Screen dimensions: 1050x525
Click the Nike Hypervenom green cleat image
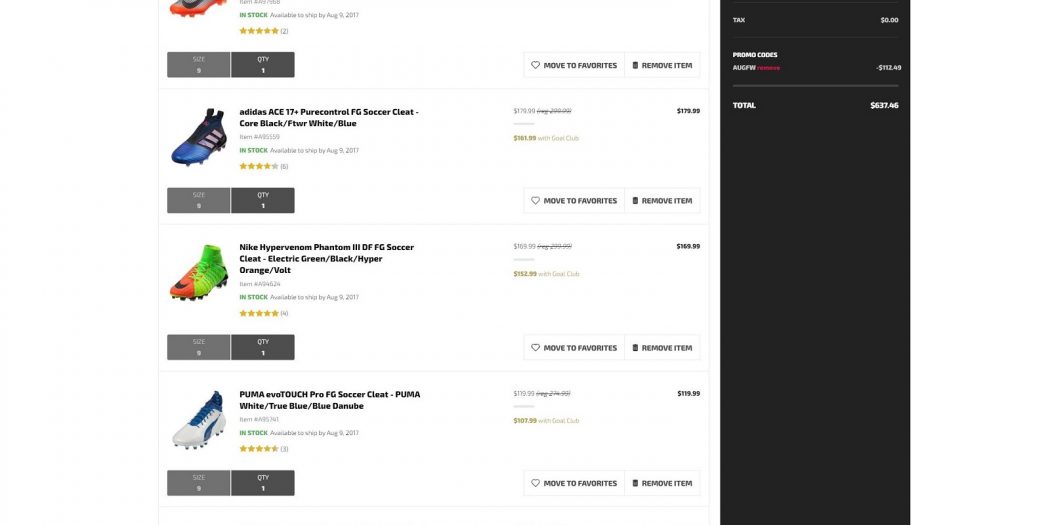198,272
